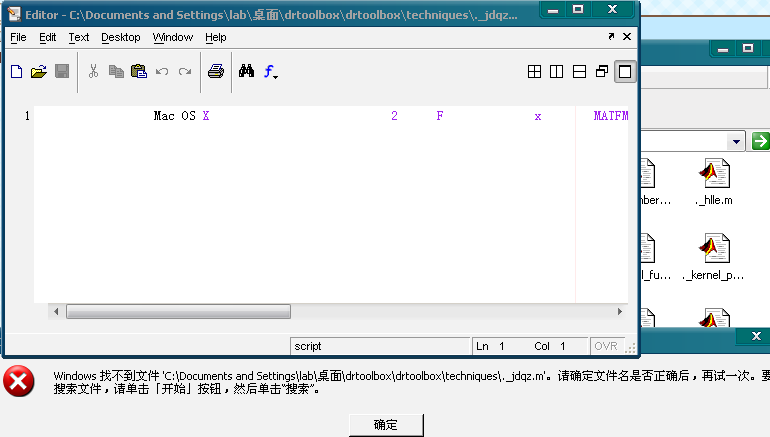Create a new M-file with the blank page icon
The image size is (770, 437).
pos(17,72)
